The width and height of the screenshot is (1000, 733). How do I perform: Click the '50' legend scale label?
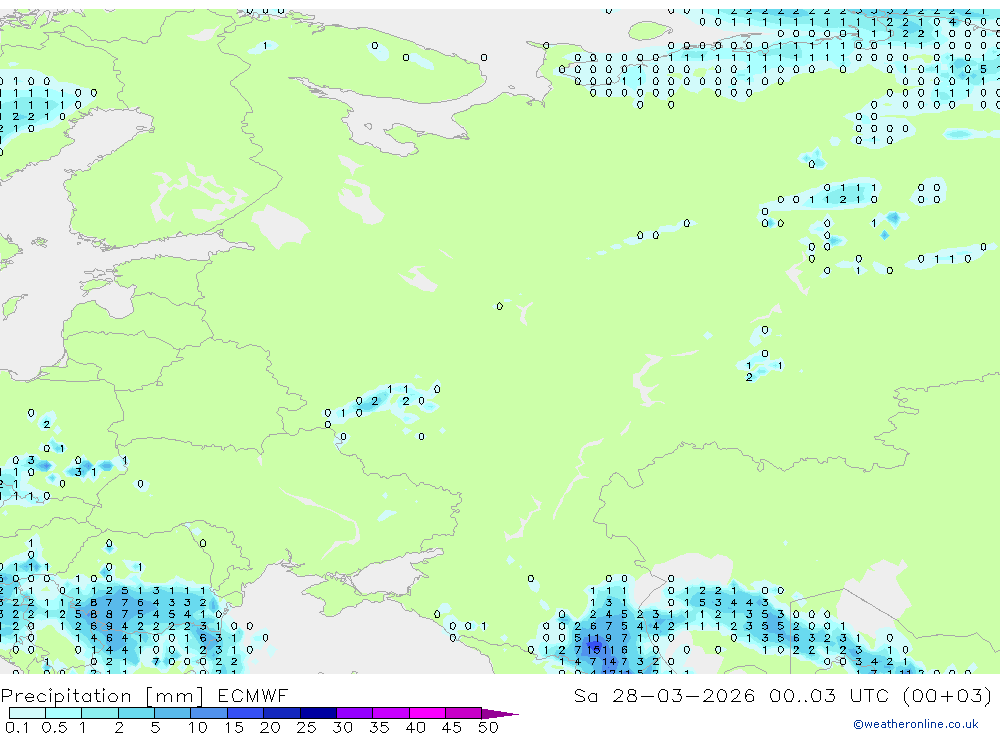tap(488, 727)
